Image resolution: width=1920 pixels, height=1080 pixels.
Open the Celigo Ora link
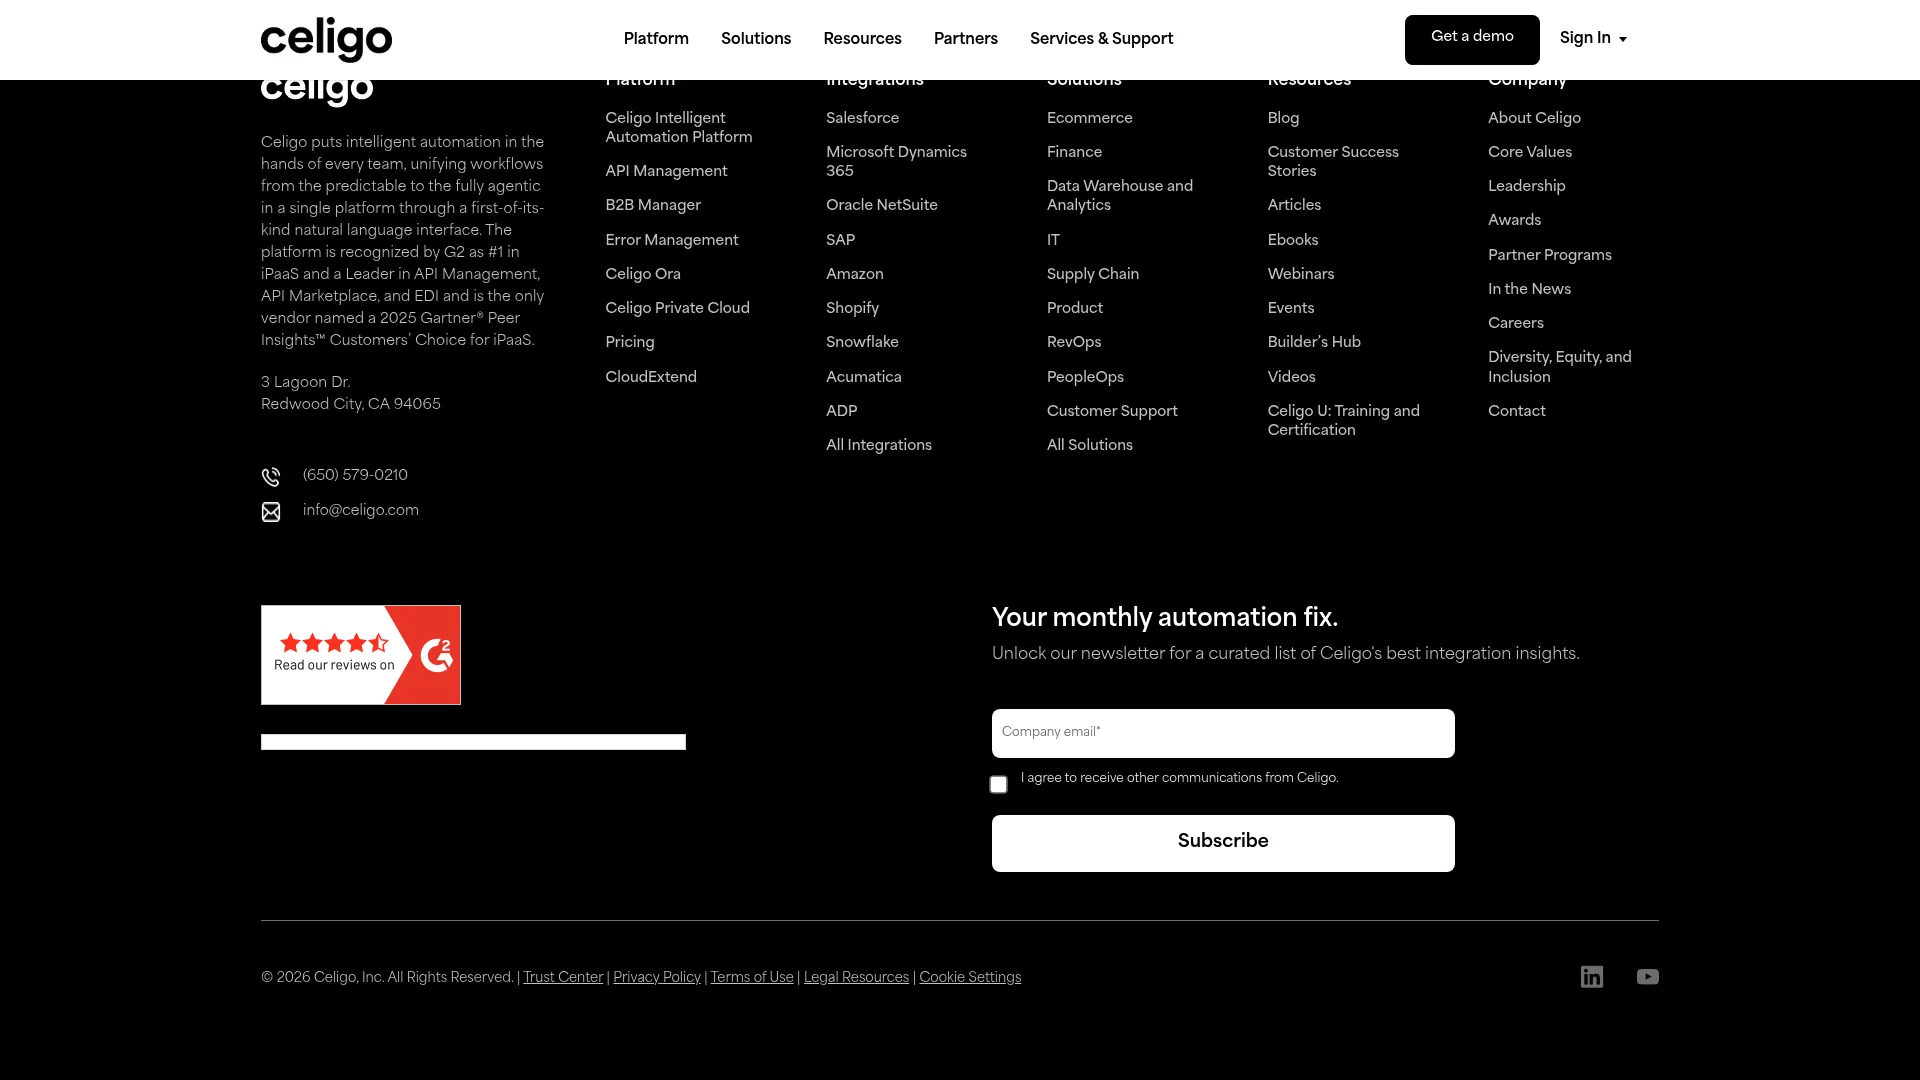click(643, 275)
